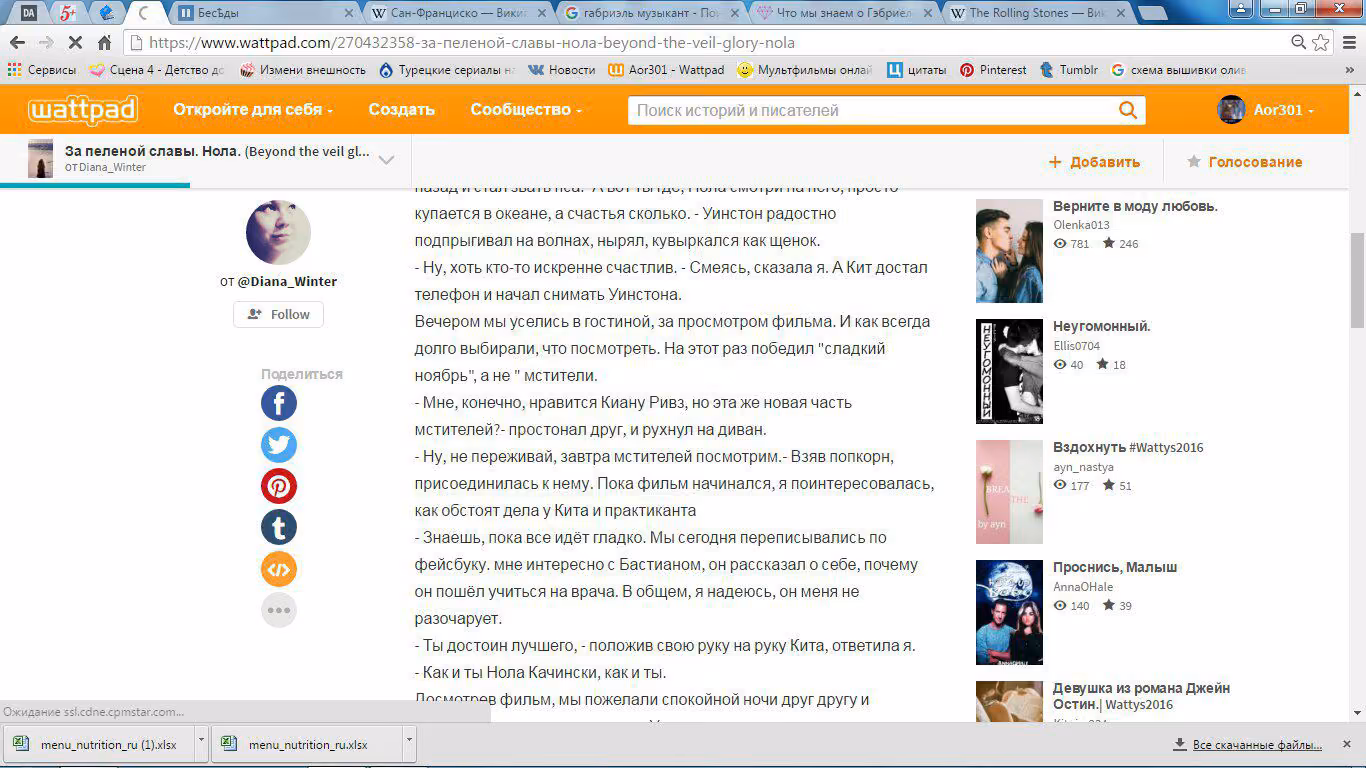Stop loading the page
This screenshot has width=1366, height=768.
pos(75,43)
